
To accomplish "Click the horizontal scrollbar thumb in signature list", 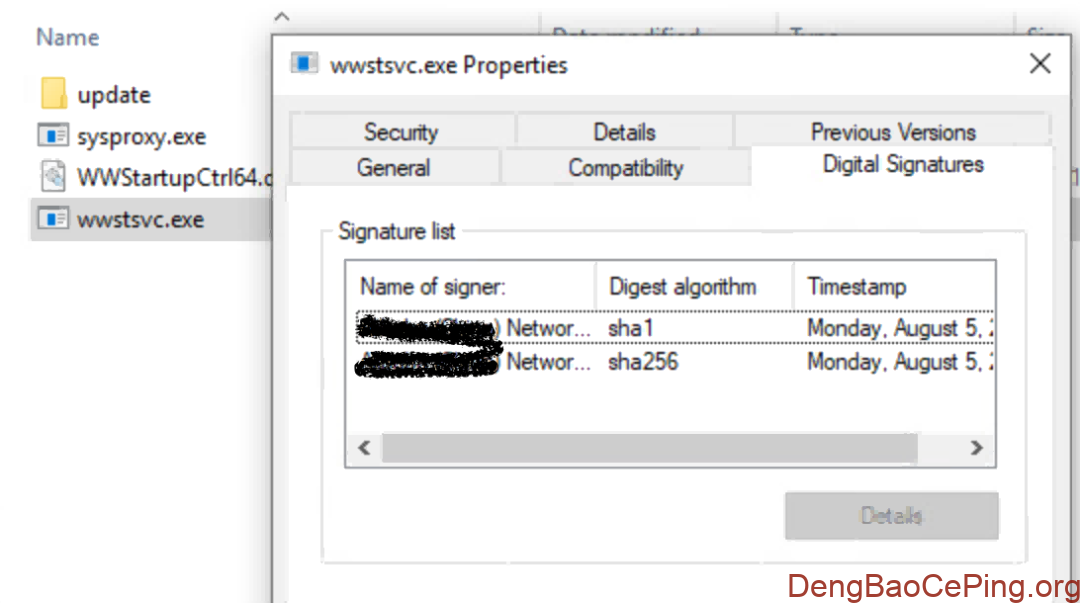I will (648, 448).
